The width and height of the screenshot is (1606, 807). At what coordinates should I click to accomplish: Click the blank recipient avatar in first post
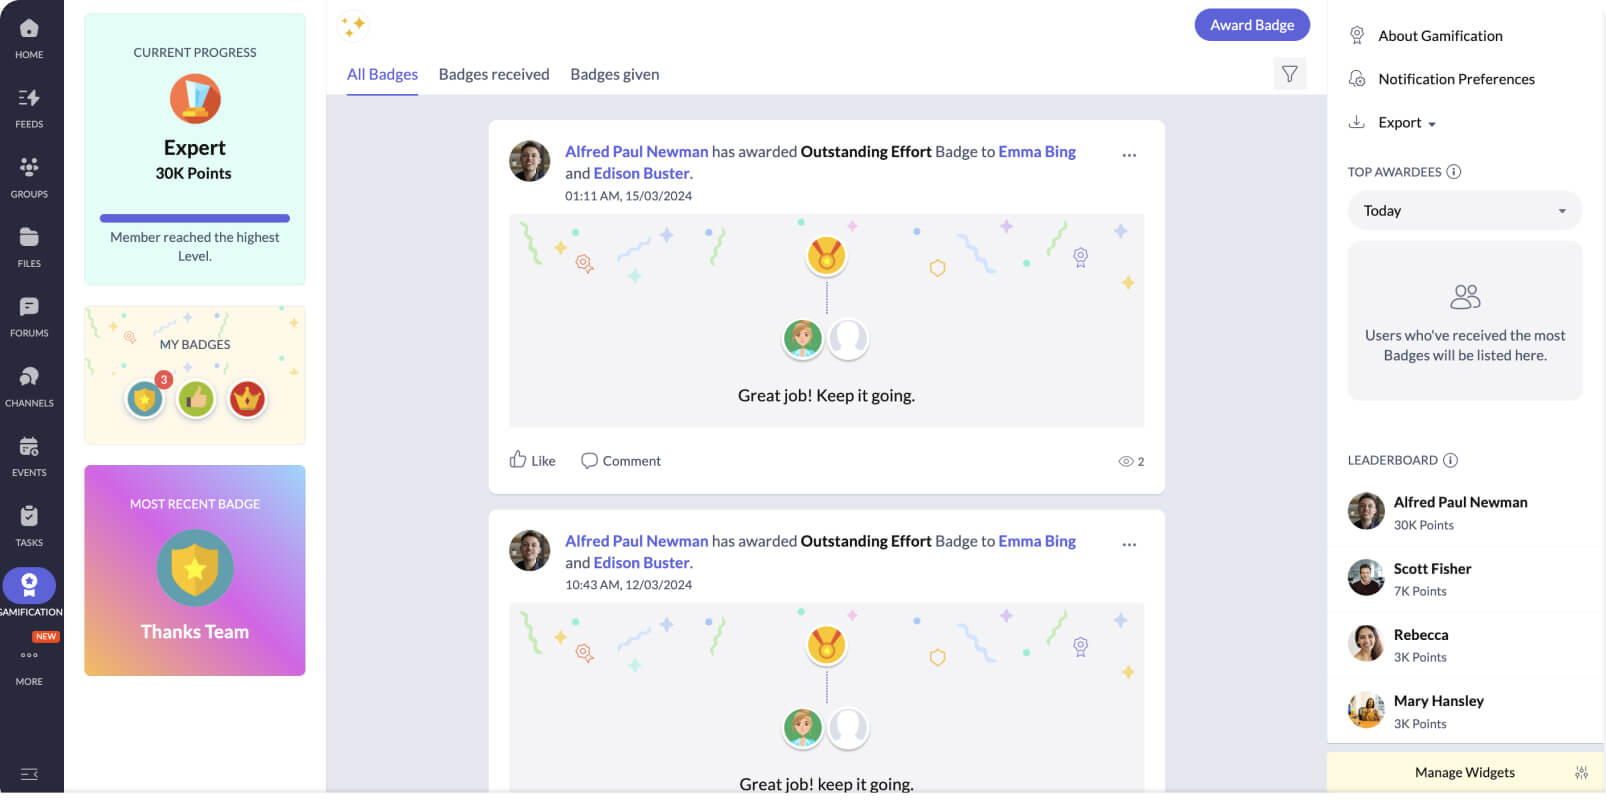pyautogui.click(x=848, y=339)
